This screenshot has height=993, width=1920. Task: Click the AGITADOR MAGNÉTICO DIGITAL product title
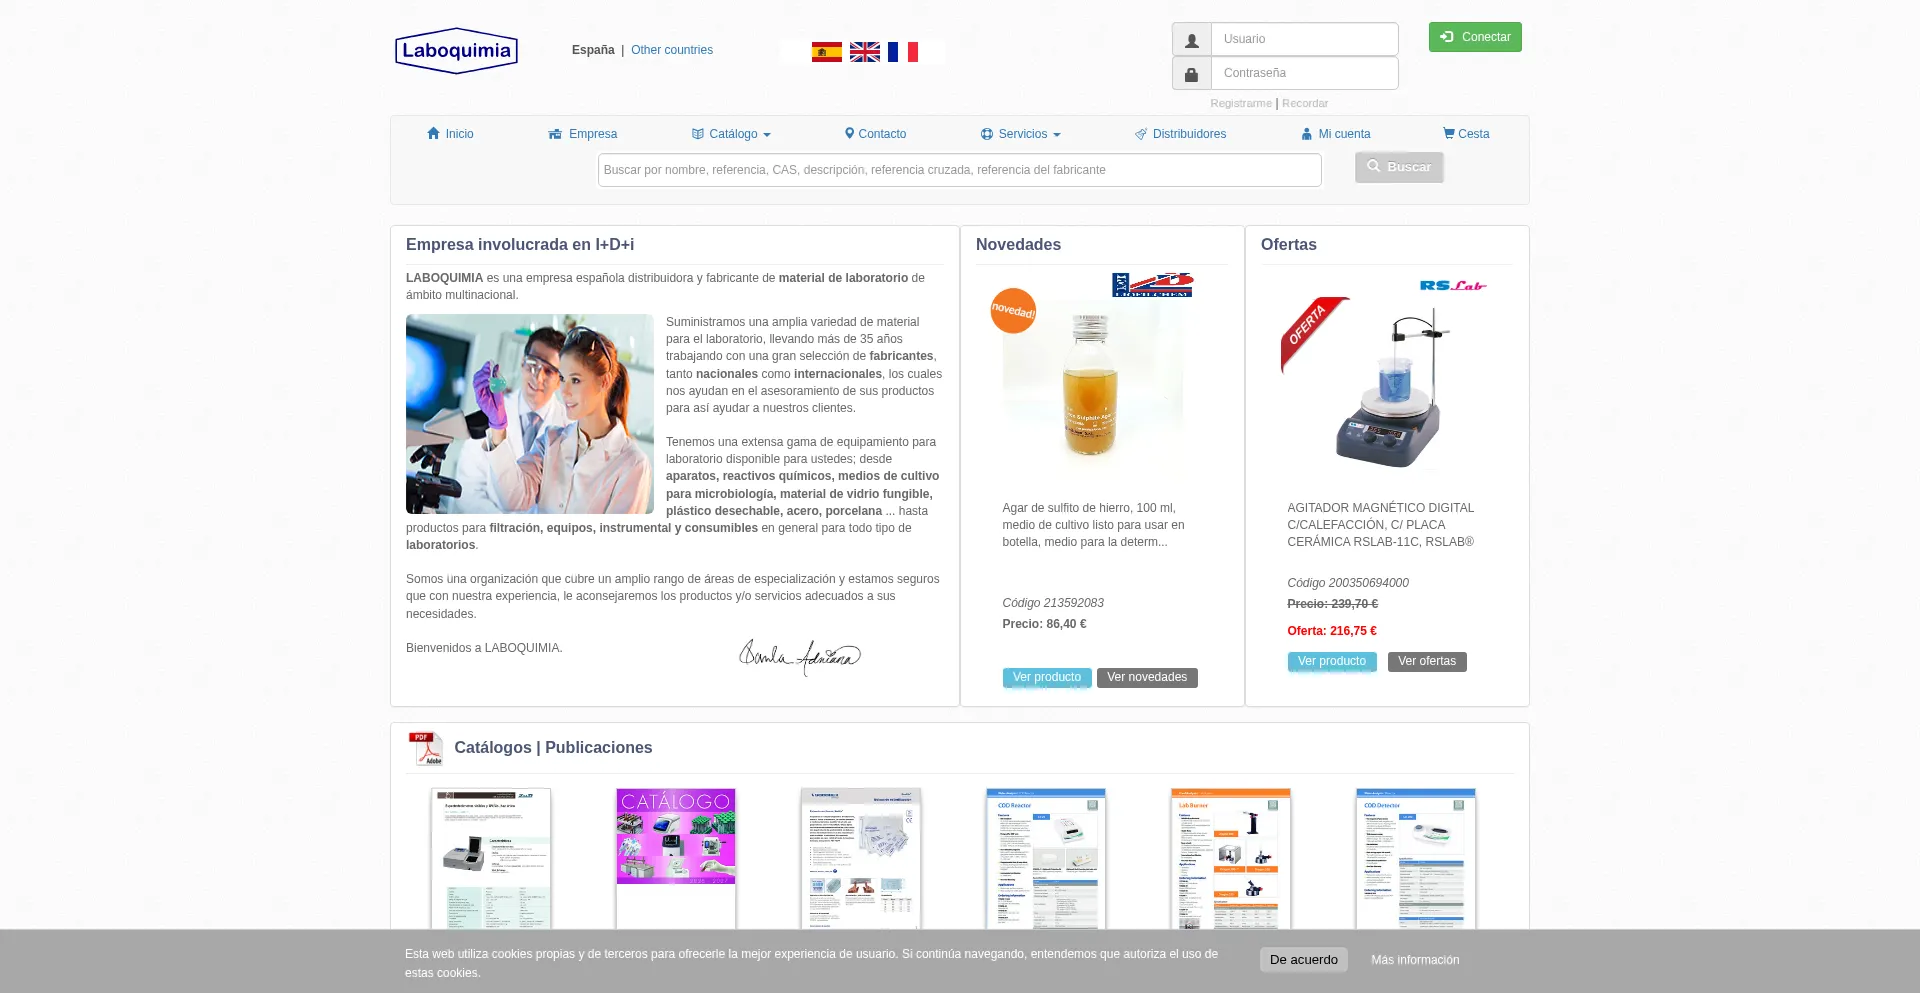(x=1381, y=525)
